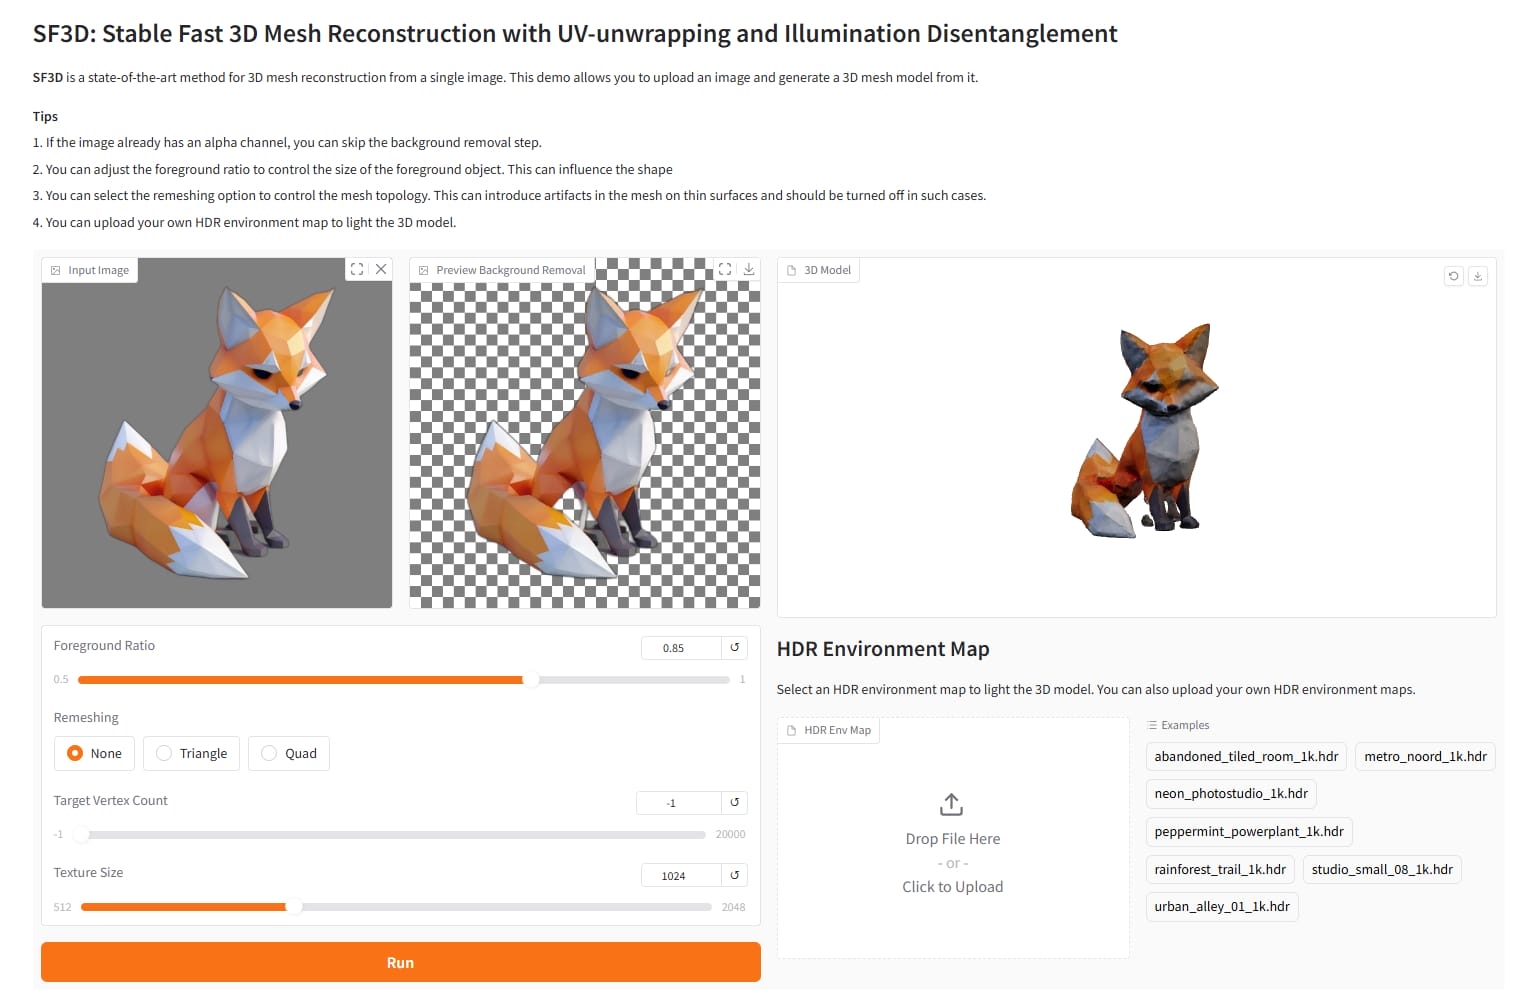Reset the Foreground Ratio value
Image resolution: width=1537 pixels, height=997 pixels.
pos(735,648)
